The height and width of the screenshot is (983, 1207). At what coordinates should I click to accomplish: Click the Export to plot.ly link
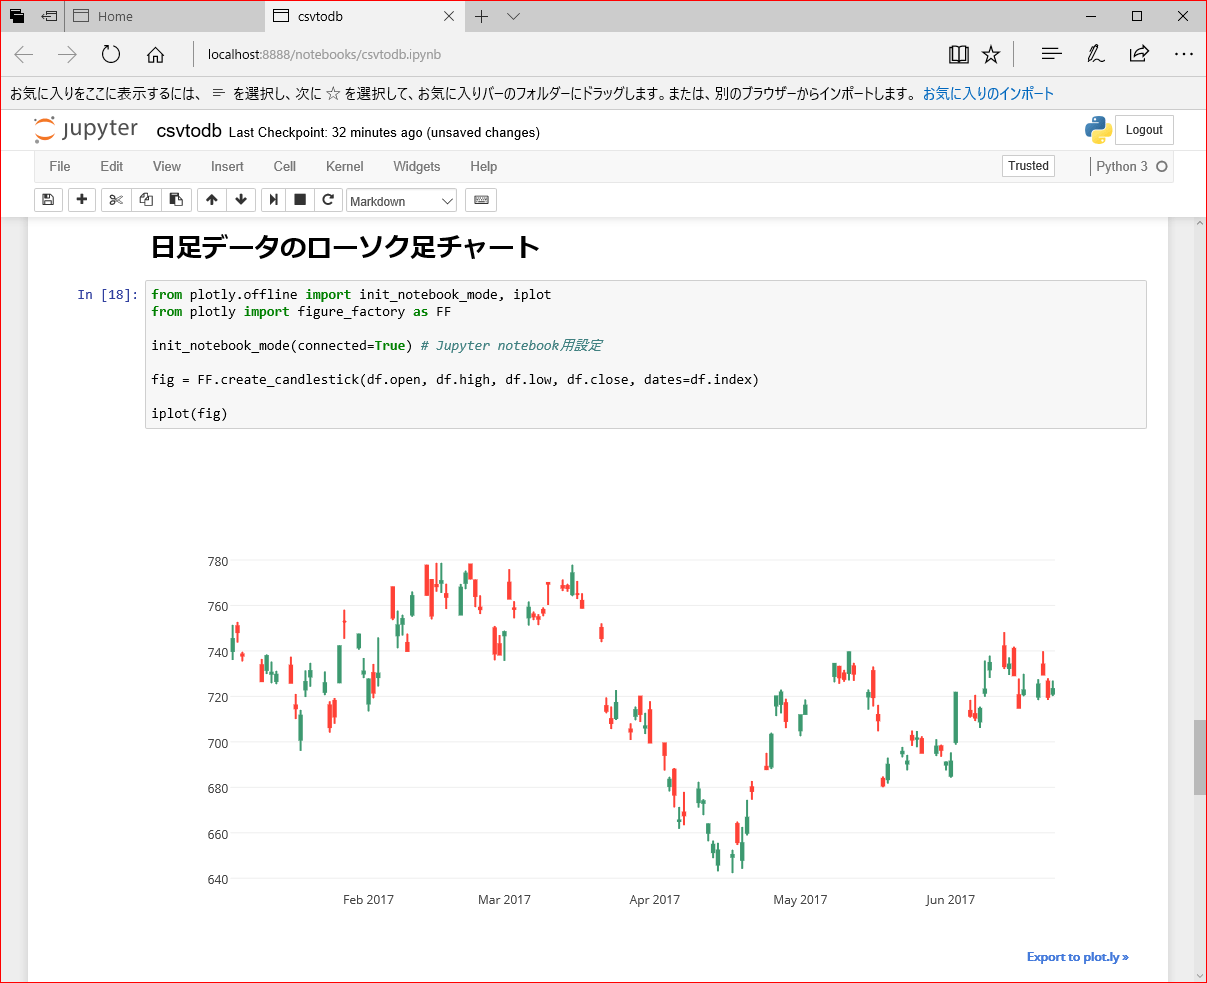coord(1078,957)
